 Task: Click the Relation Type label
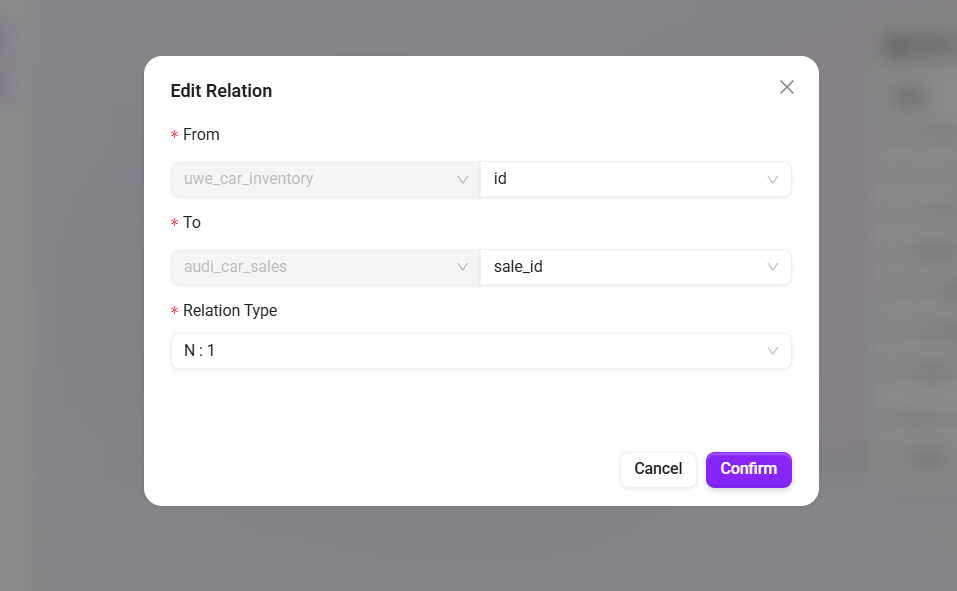tap(230, 311)
